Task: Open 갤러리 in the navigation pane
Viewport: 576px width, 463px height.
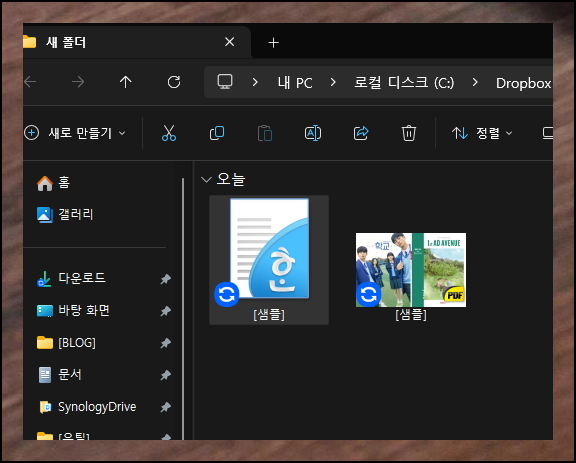Action: 65,215
